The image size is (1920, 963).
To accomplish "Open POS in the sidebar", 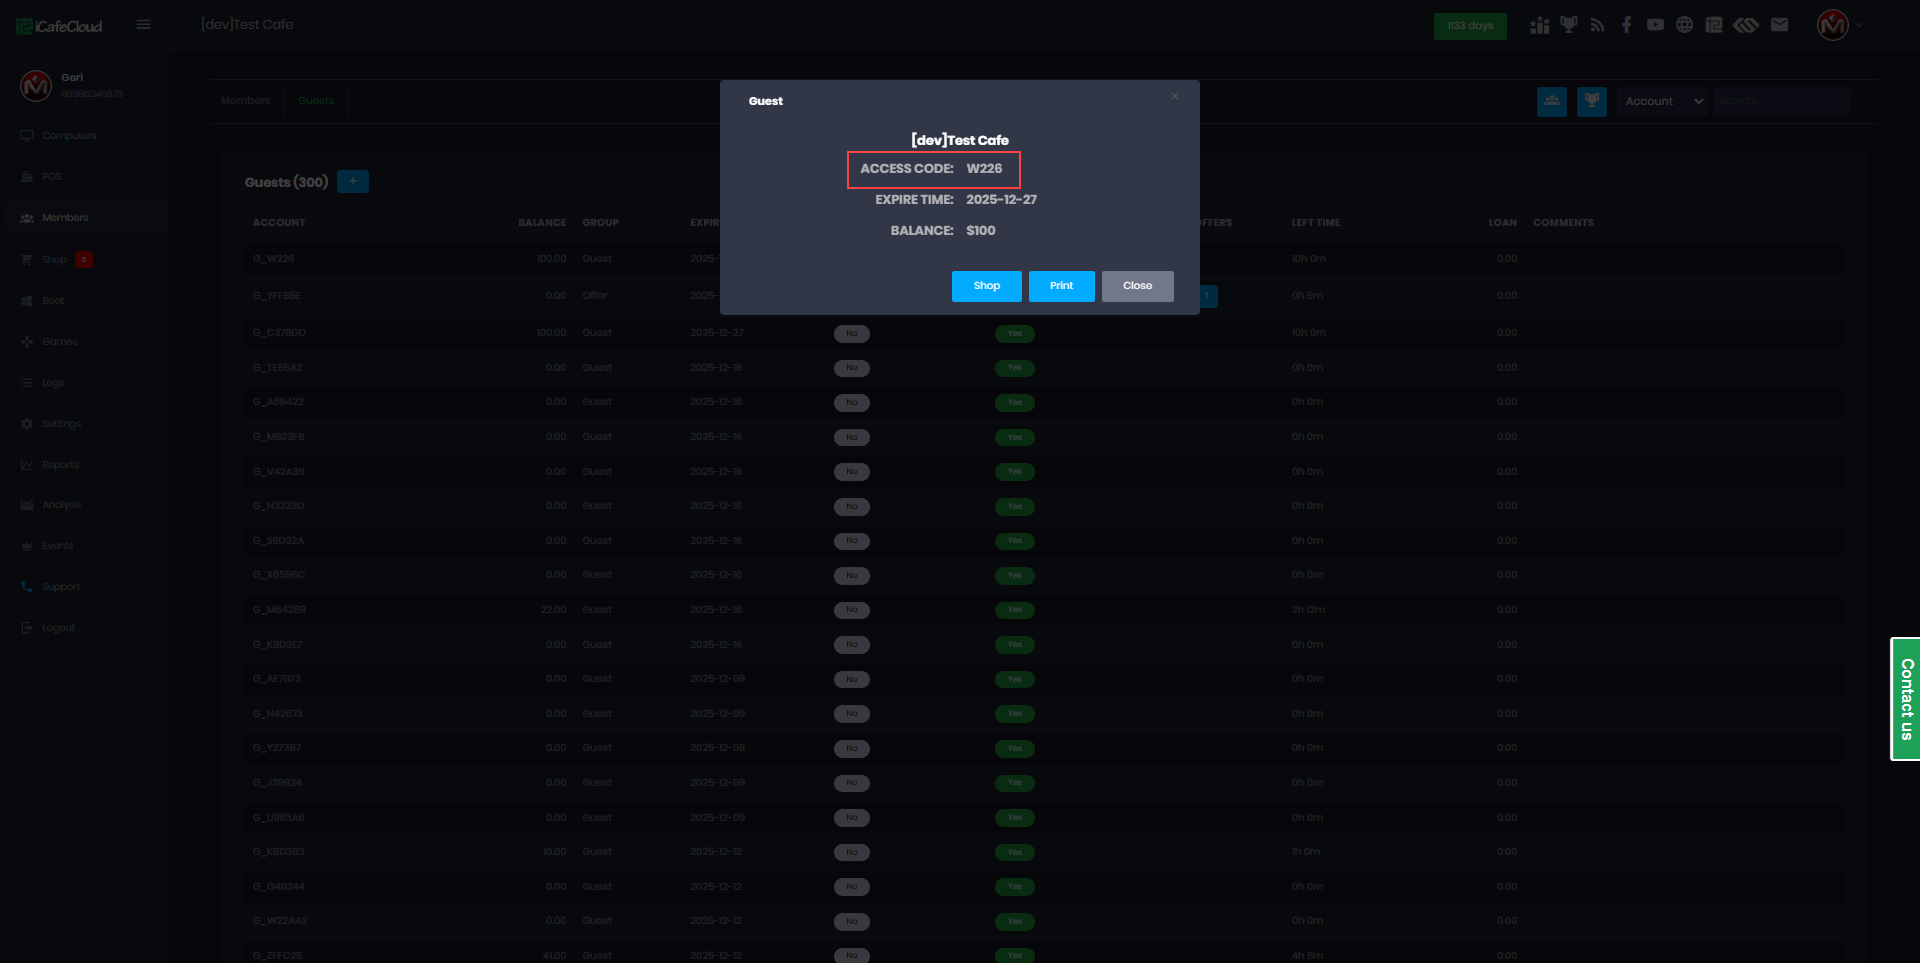I will coord(51,177).
